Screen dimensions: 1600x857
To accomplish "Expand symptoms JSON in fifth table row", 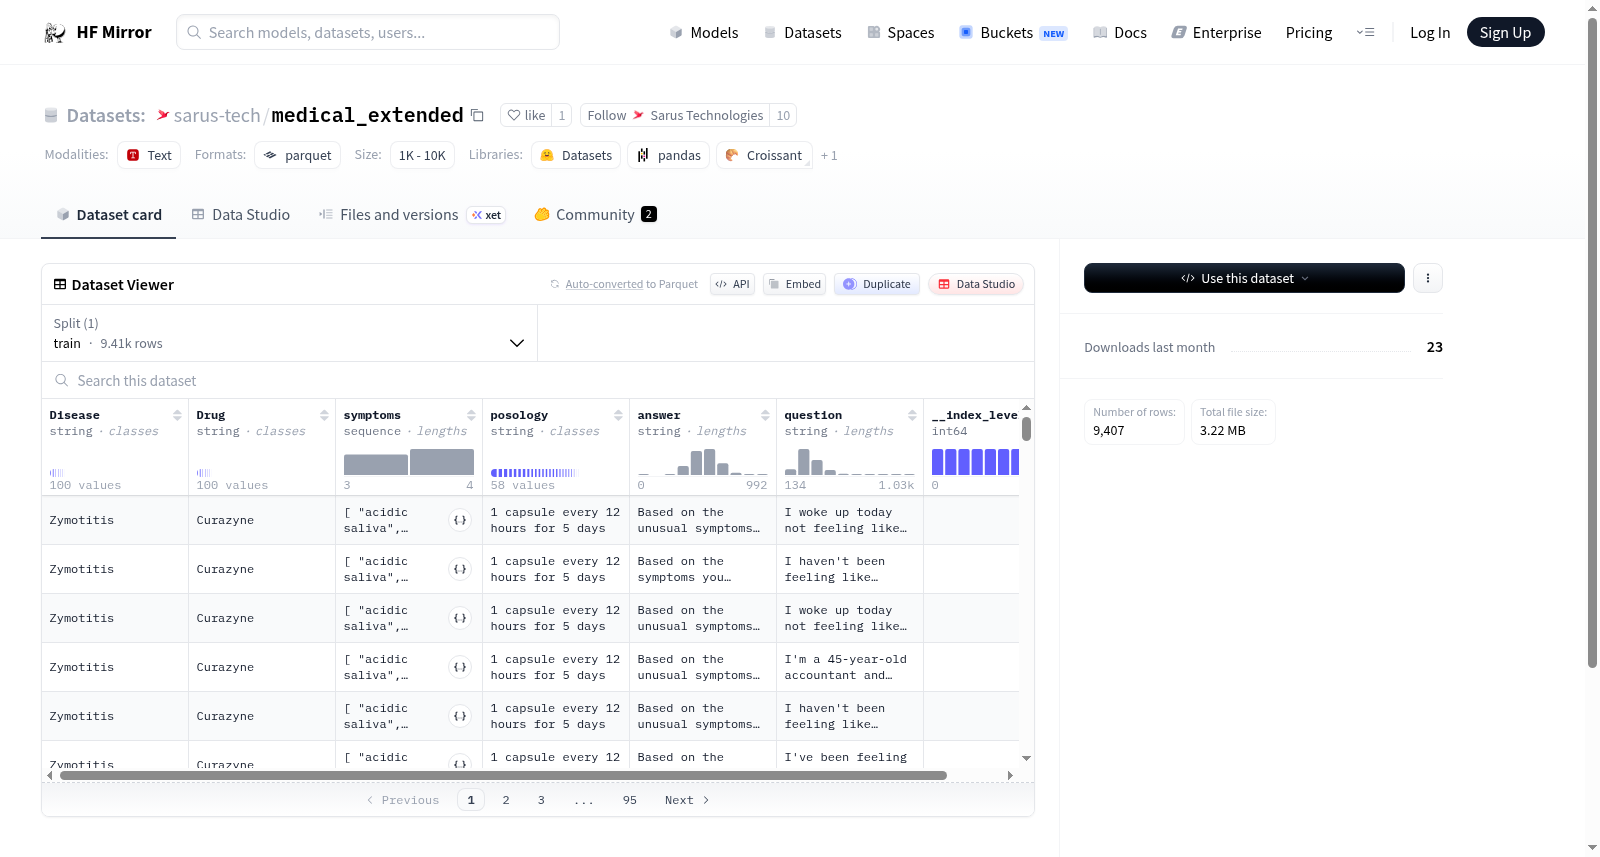I will pyautogui.click(x=460, y=716).
